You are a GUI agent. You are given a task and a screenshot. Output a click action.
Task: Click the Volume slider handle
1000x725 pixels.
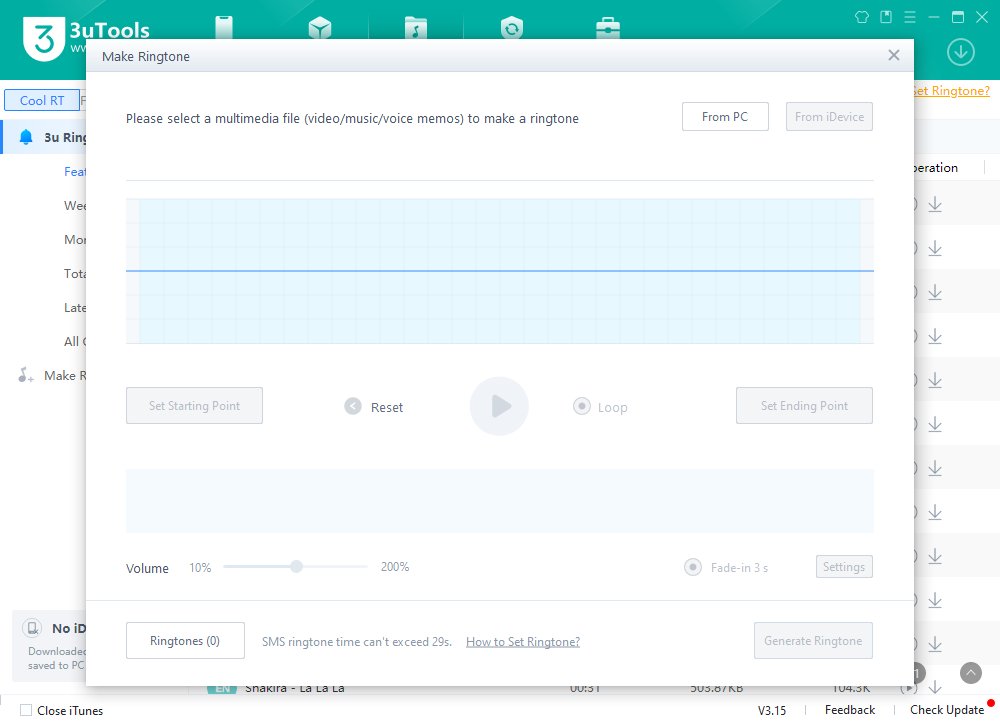coord(297,566)
